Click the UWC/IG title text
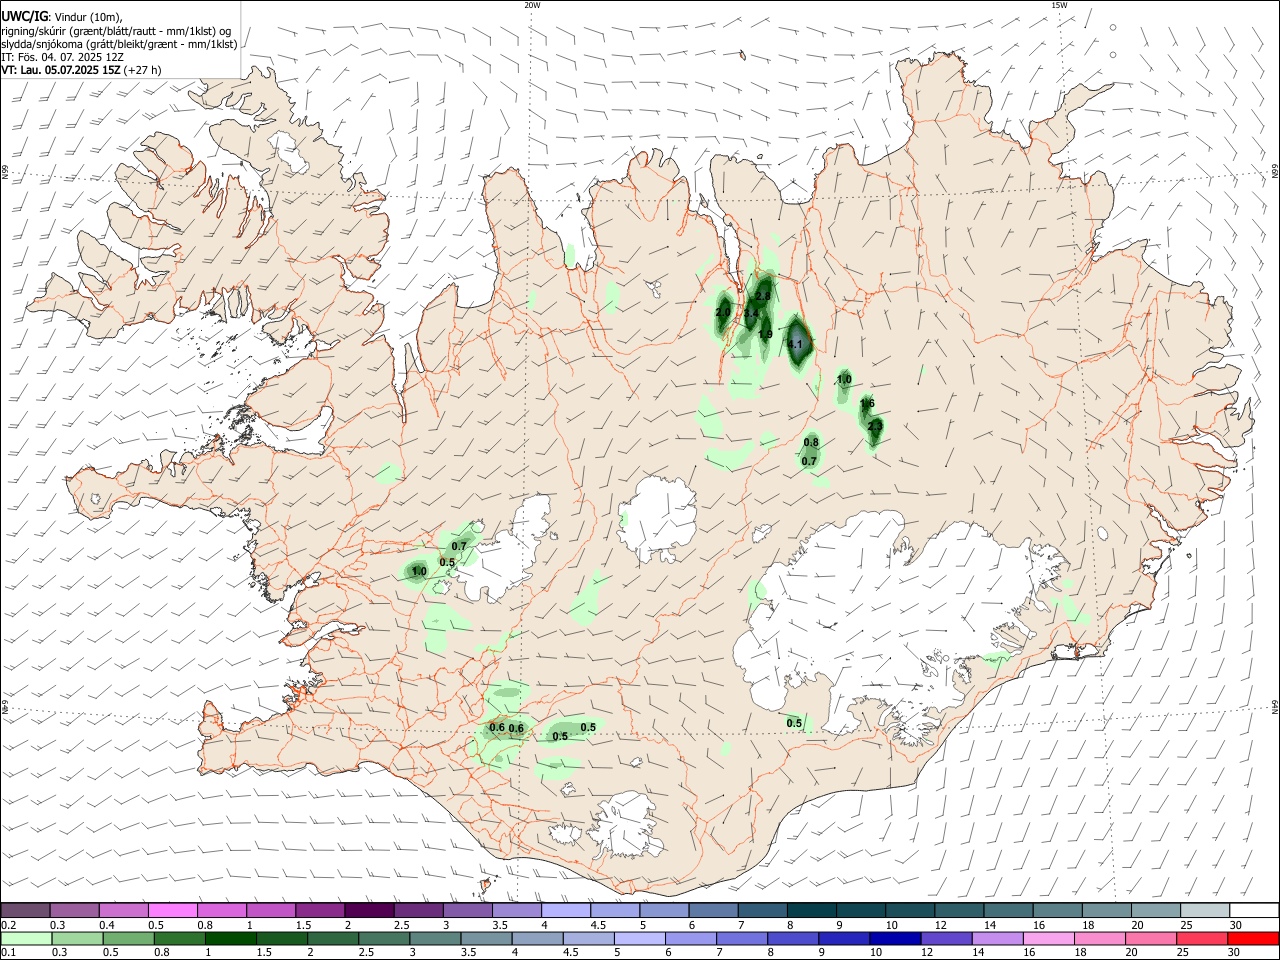 (24, 16)
